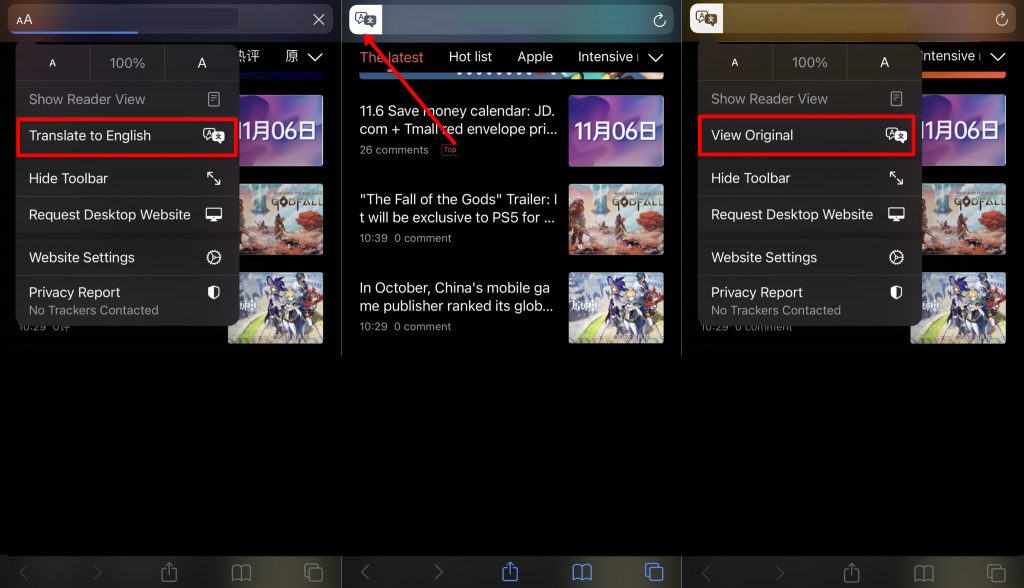Image resolution: width=1024 pixels, height=588 pixels.
Task: Open the Hot list tab
Action: tap(470, 57)
